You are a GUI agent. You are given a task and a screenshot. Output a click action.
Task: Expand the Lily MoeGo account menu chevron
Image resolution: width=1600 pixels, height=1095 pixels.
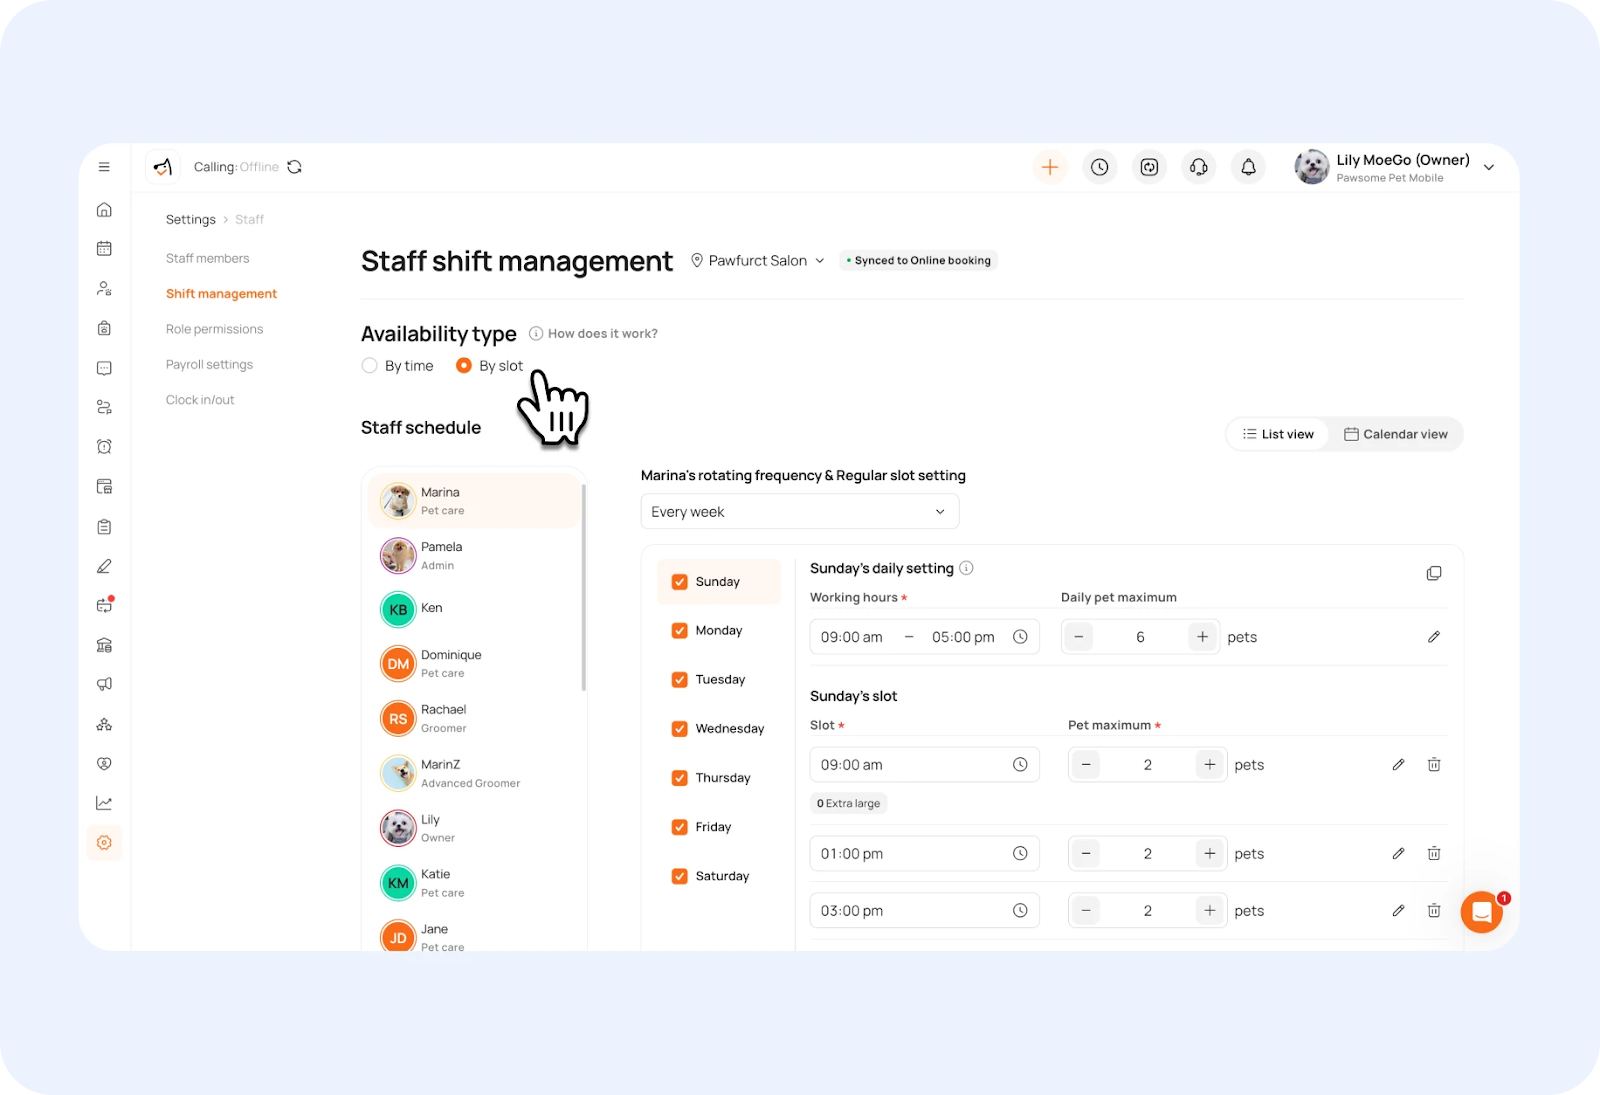1489,167
